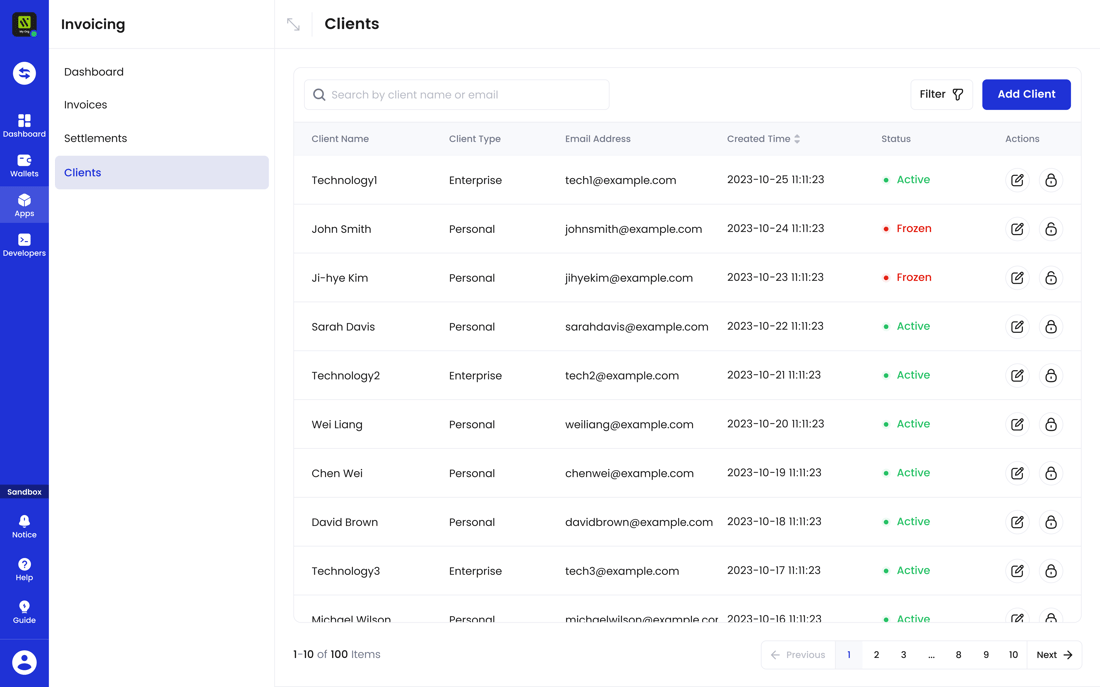Edit the David Brown client
This screenshot has width=1100, height=687.
pyautogui.click(x=1017, y=522)
